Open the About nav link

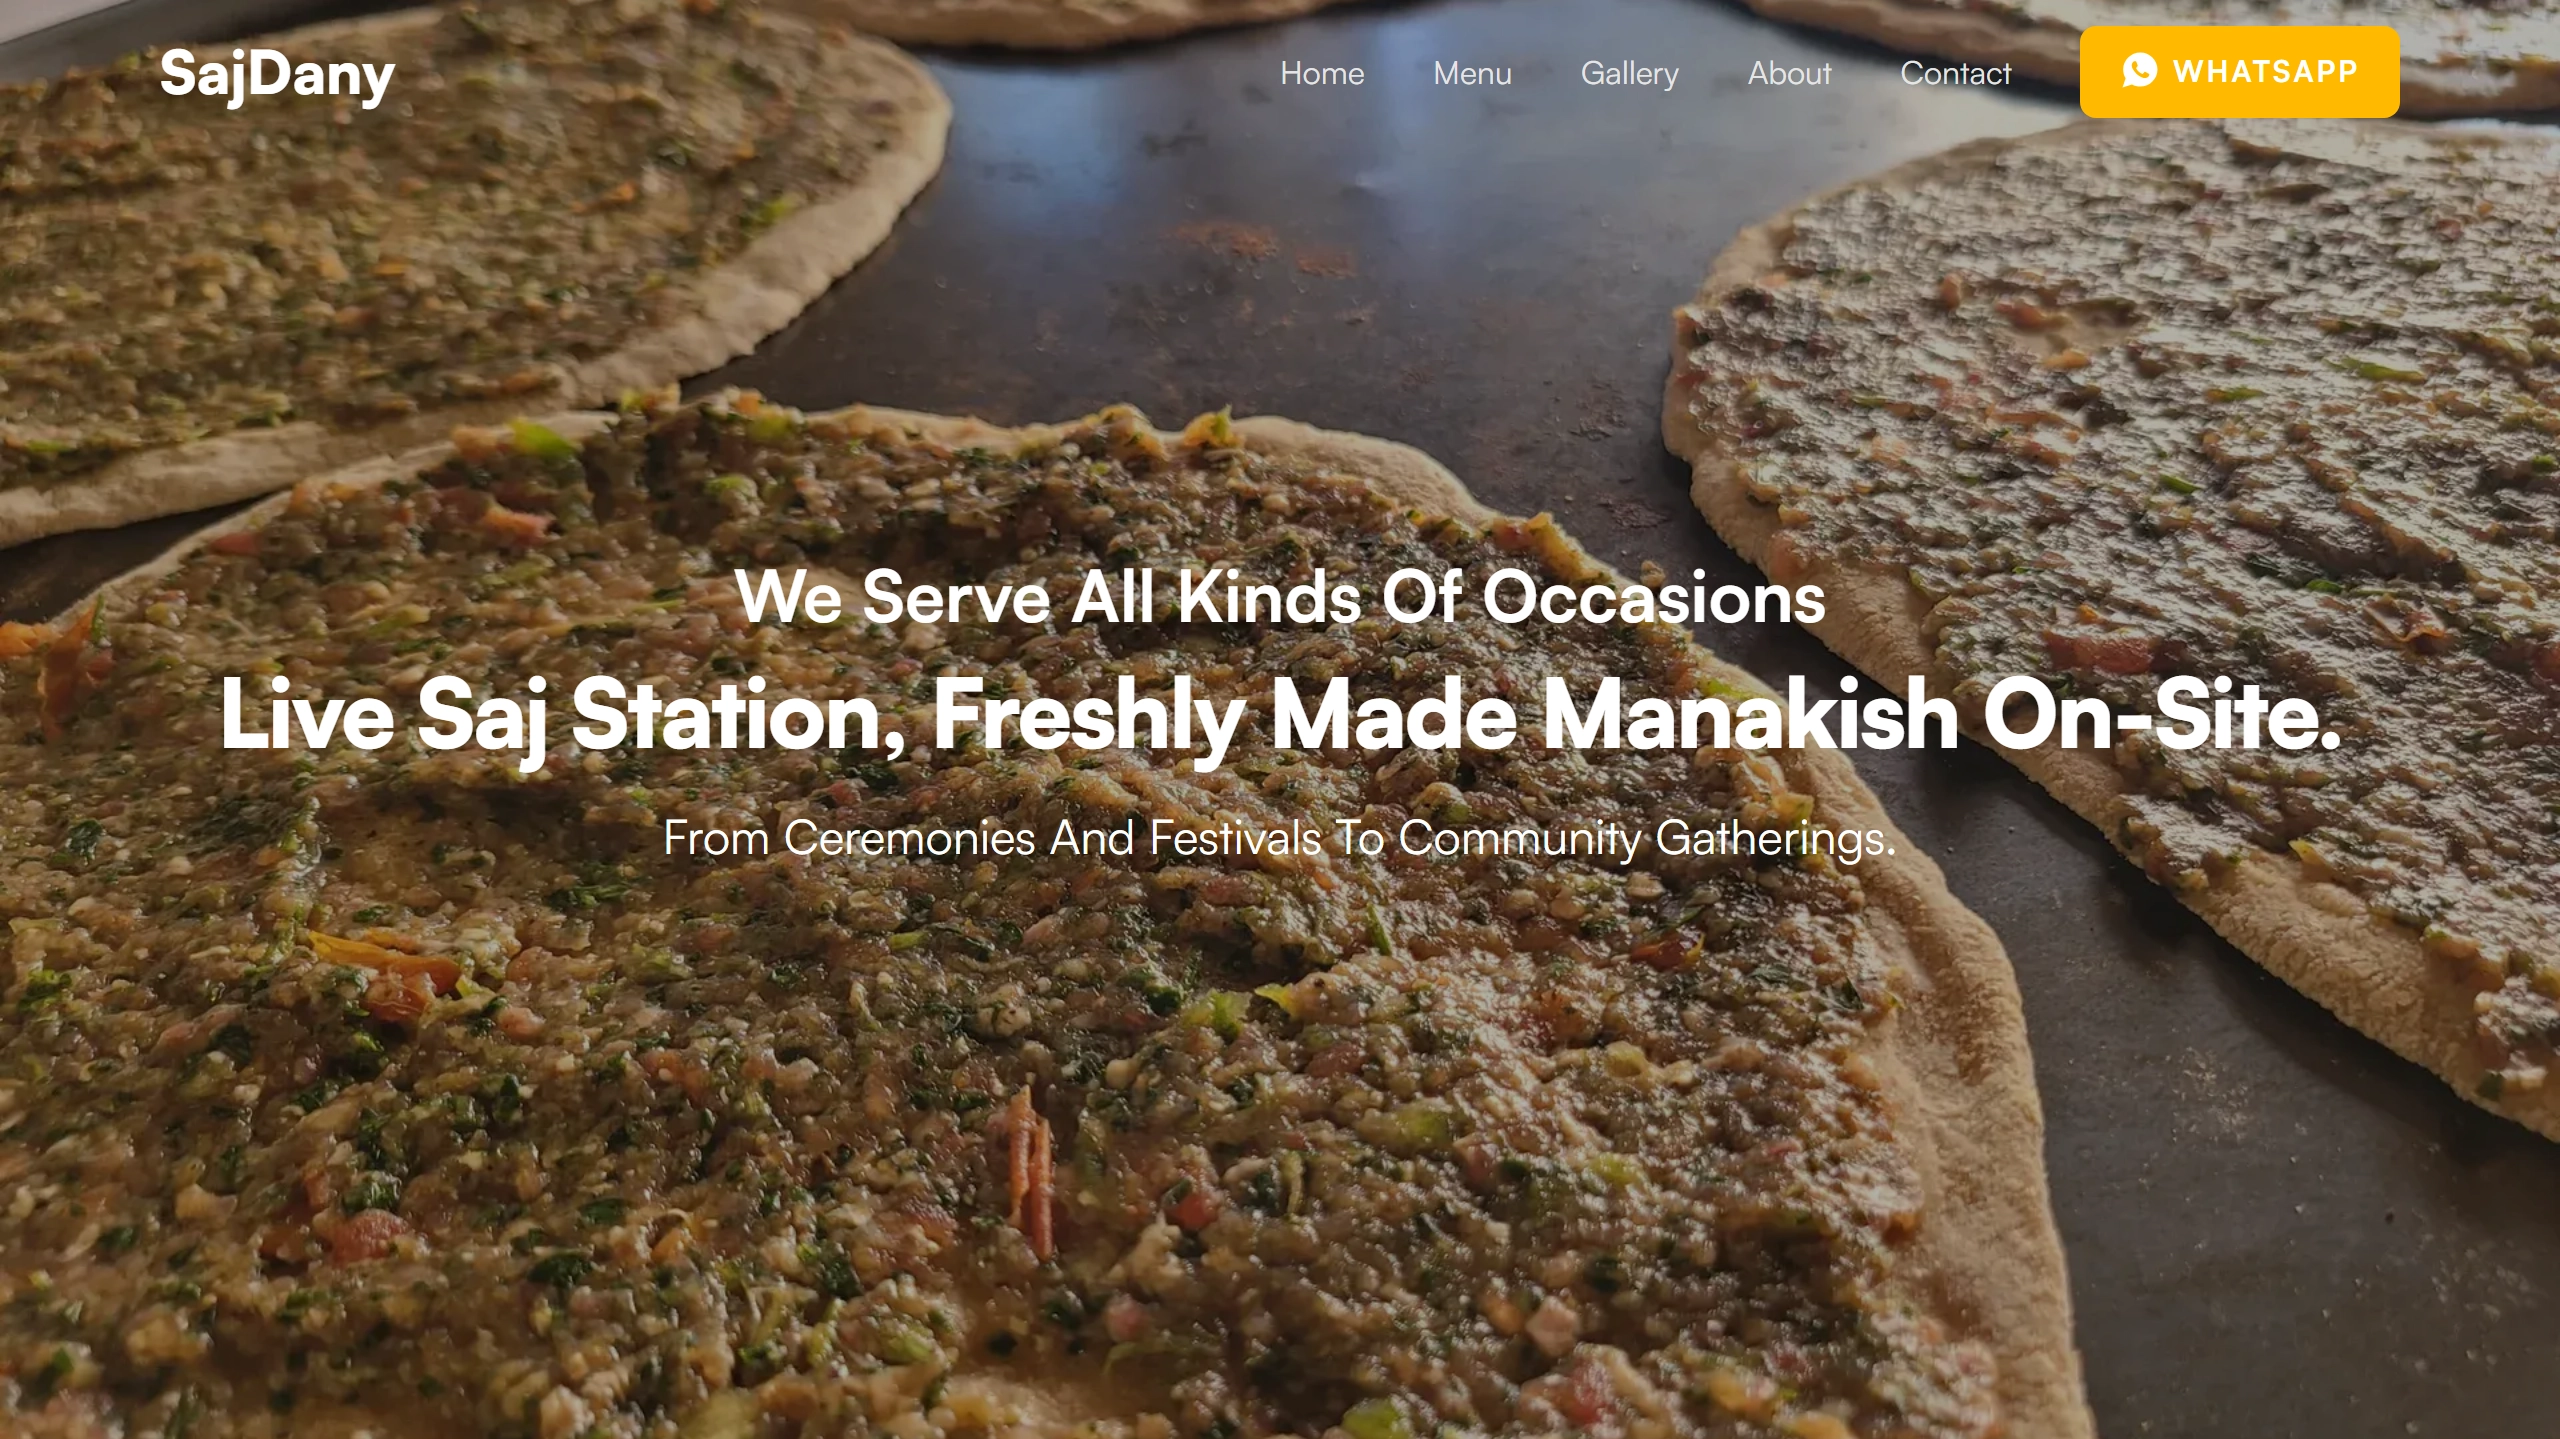(1789, 73)
